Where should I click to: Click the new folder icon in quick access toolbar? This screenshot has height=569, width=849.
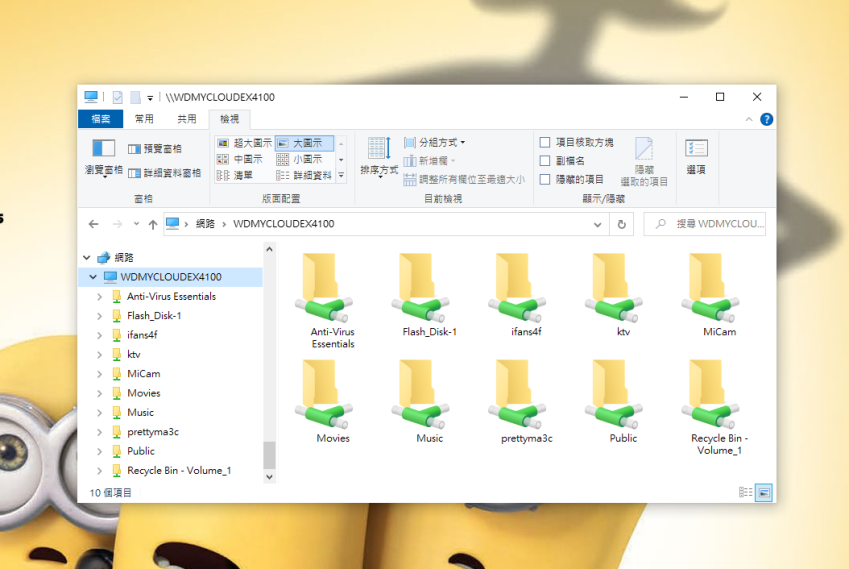pyautogui.click(x=135, y=97)
